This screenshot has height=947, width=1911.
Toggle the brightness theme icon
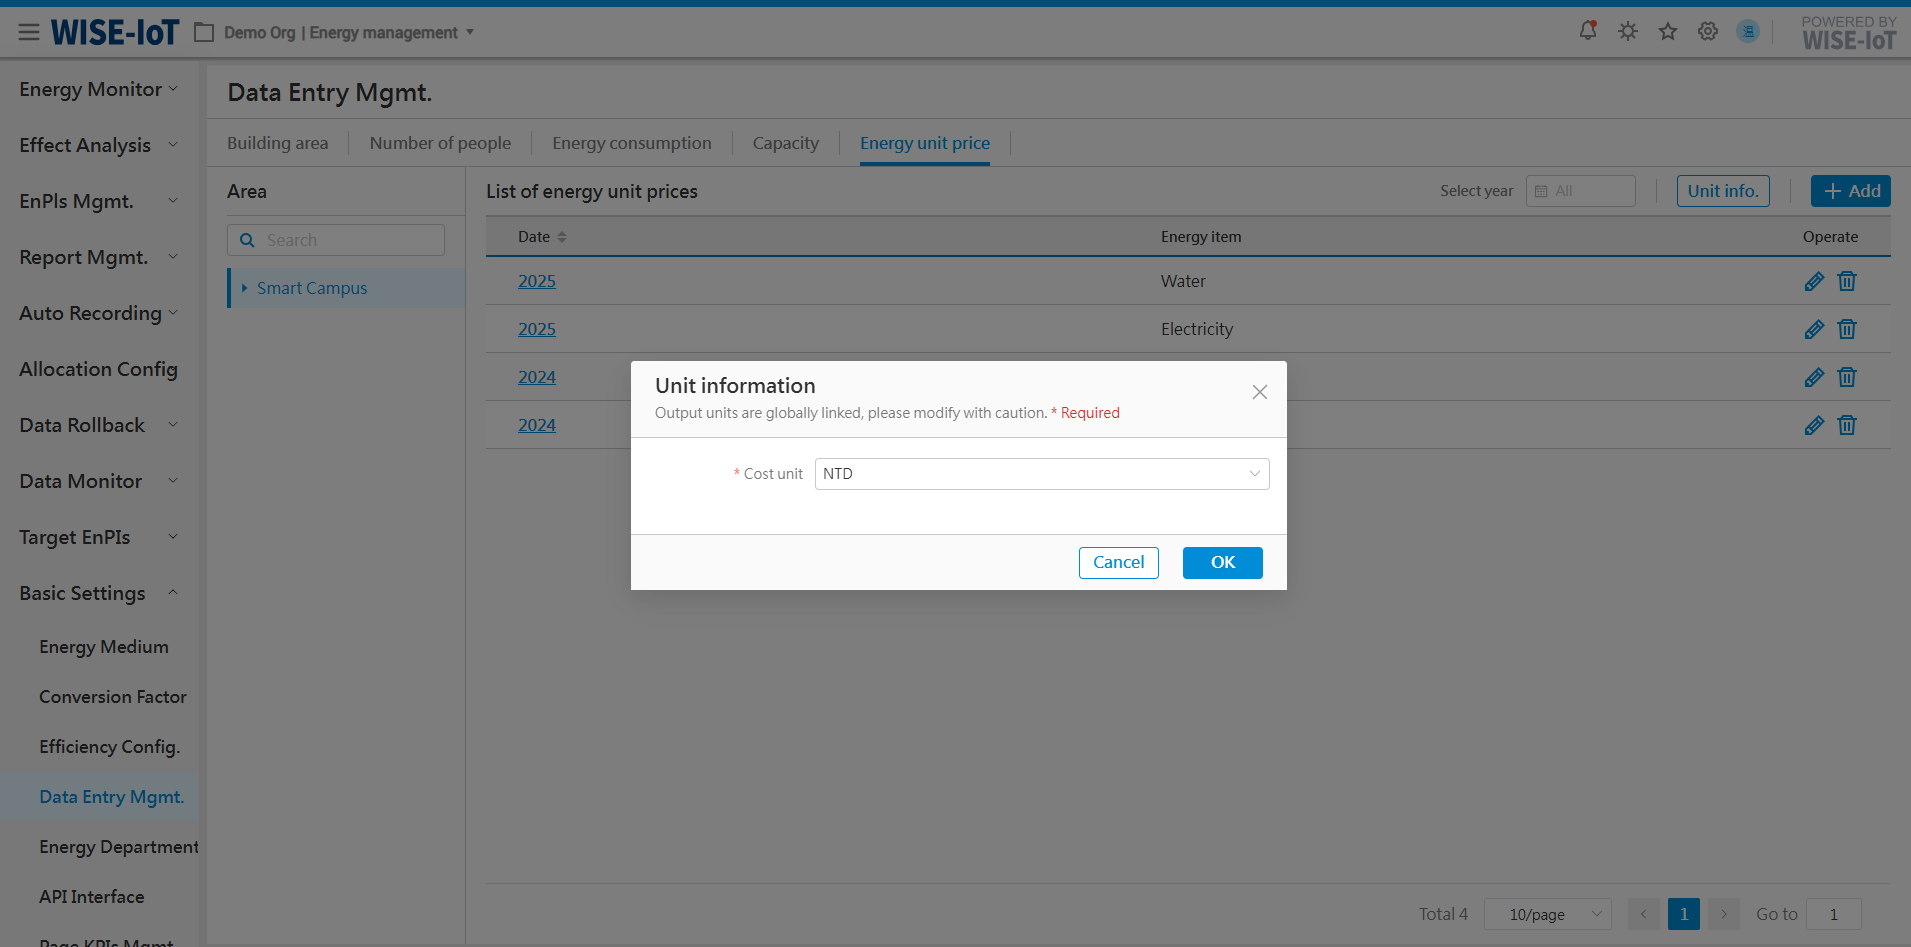pos(1628,31)
